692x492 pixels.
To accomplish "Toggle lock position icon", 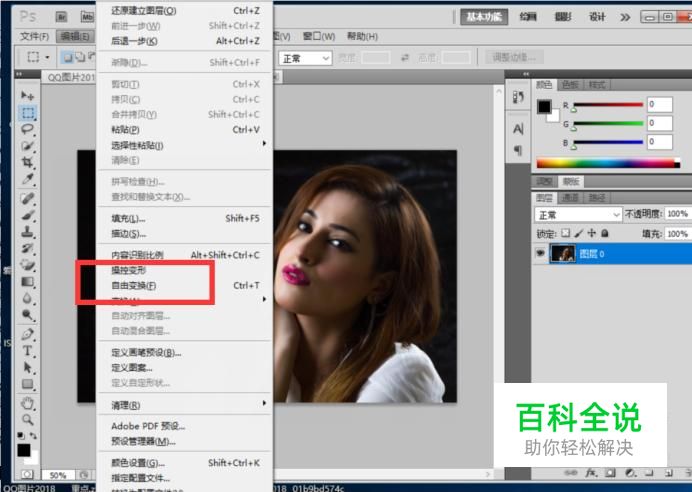I will (591, 233).
